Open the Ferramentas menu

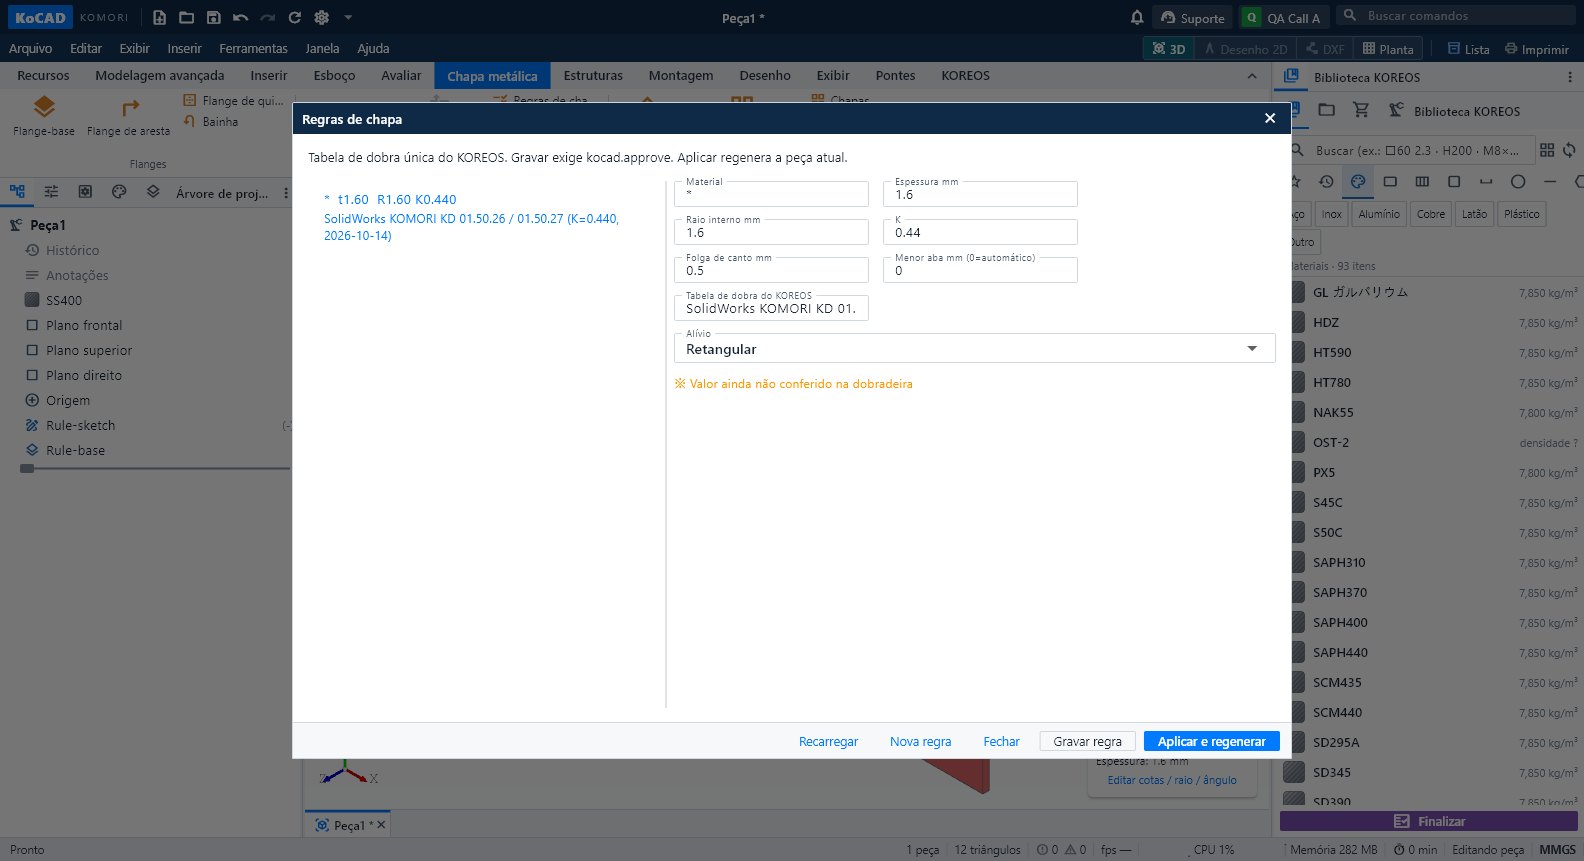tap(253, 48)
